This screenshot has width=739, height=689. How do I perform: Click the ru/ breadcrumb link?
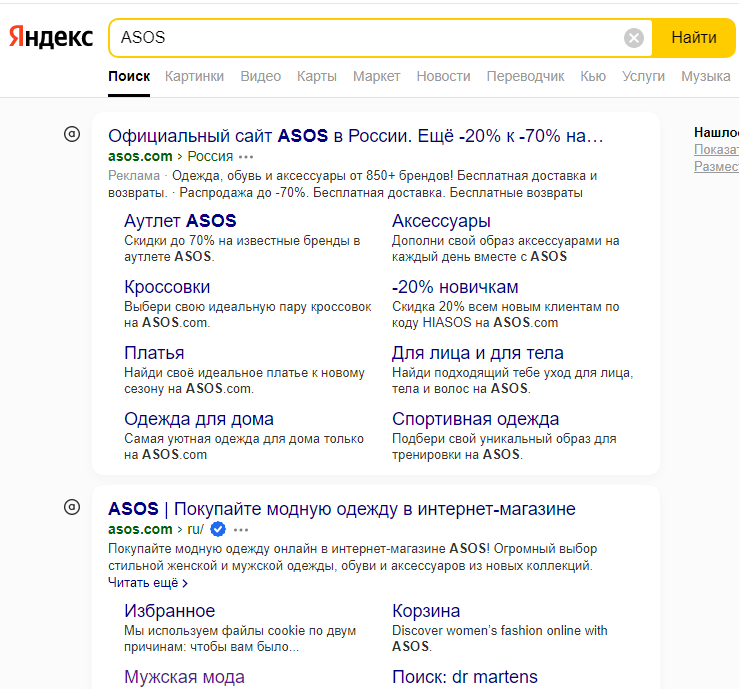[x=196, y=529]
